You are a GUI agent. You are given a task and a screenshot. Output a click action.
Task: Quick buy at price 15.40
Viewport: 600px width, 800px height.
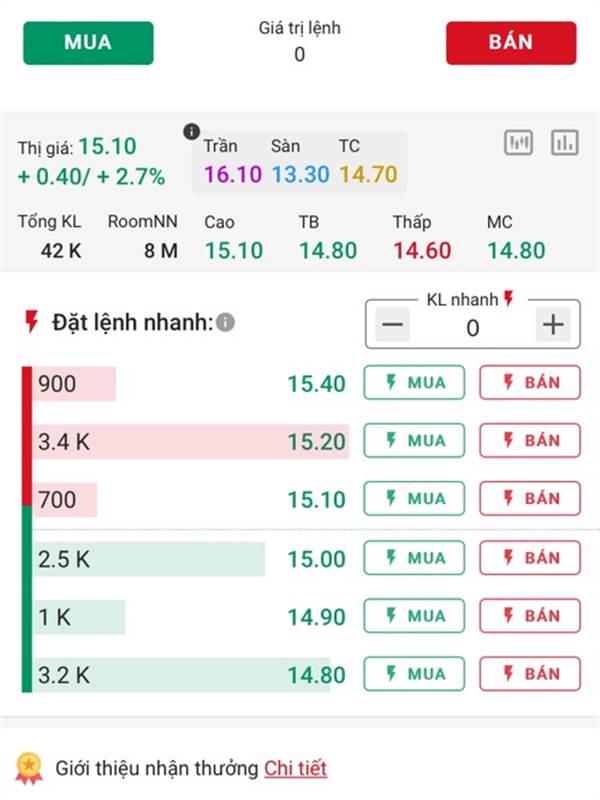(x=414, y=383)
